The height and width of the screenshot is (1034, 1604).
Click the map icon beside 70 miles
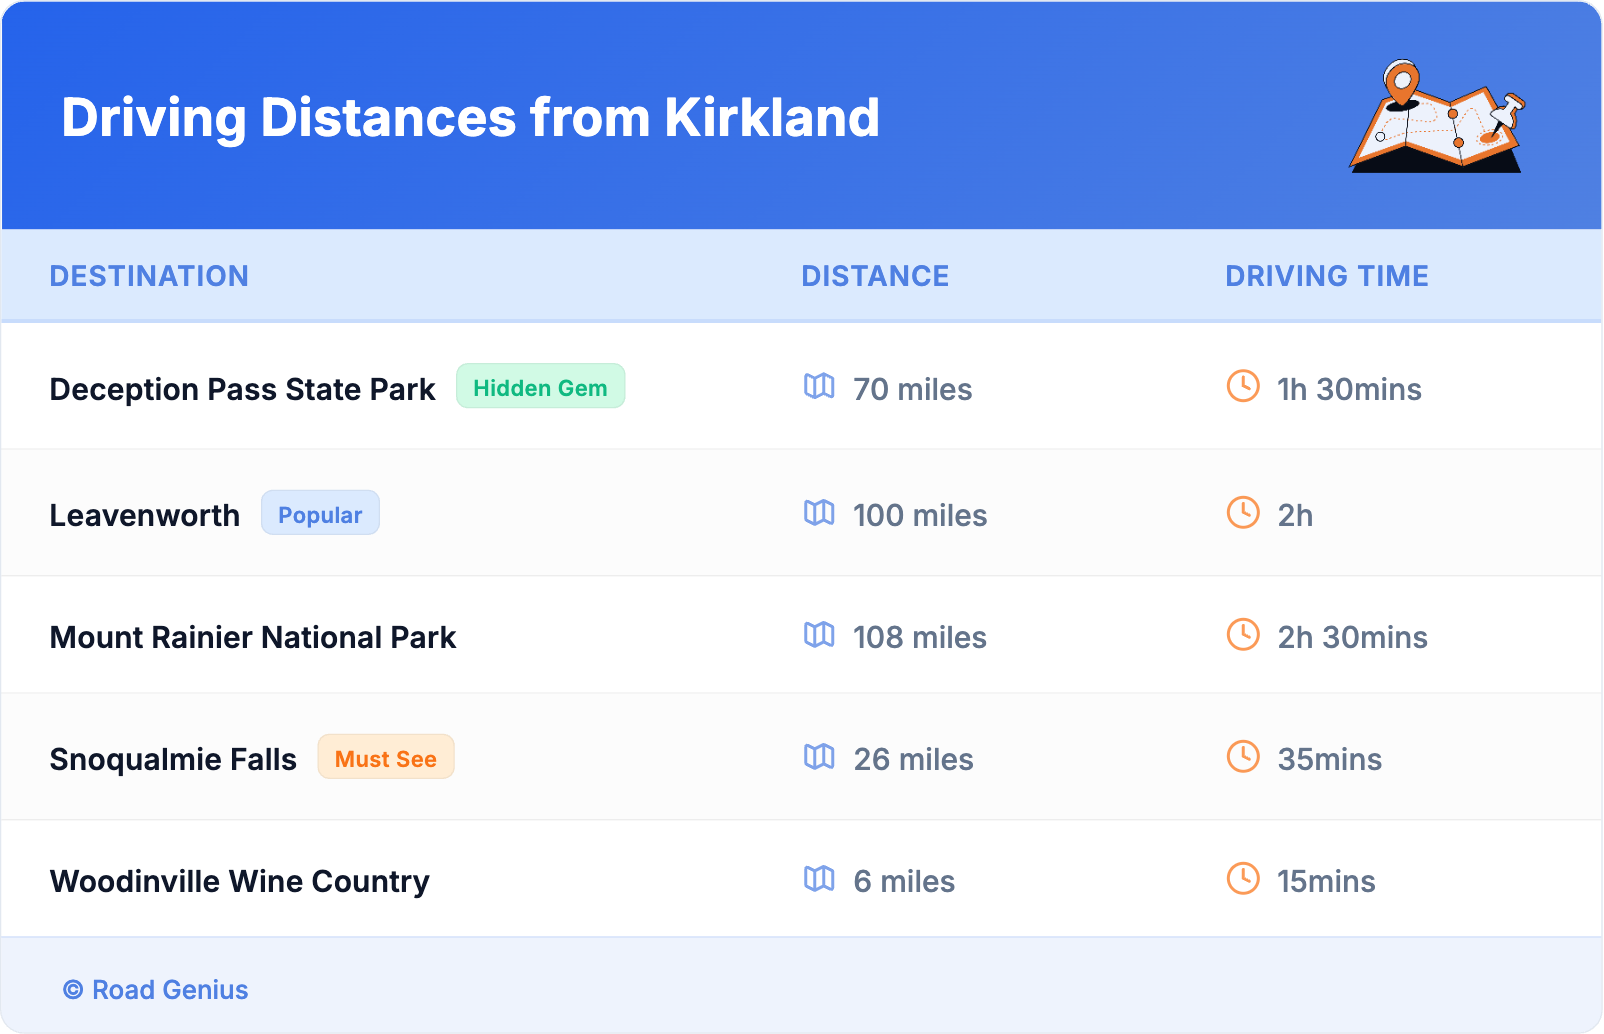pos(819,386)
